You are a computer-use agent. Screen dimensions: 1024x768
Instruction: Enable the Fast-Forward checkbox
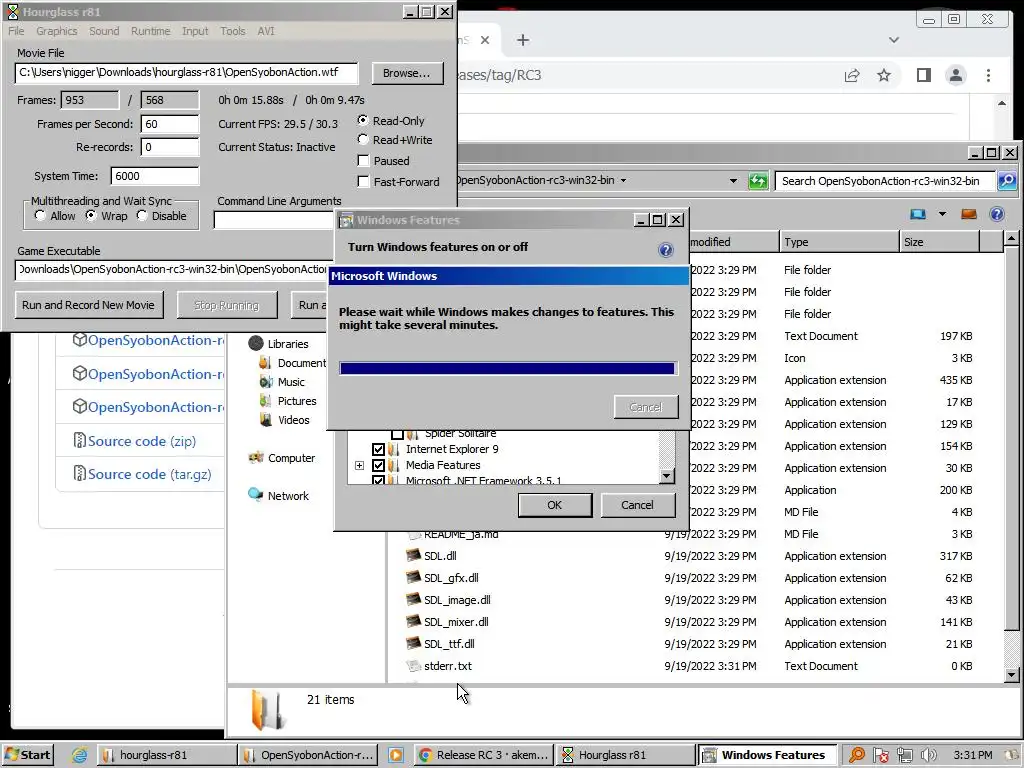(x=364, y=182)
